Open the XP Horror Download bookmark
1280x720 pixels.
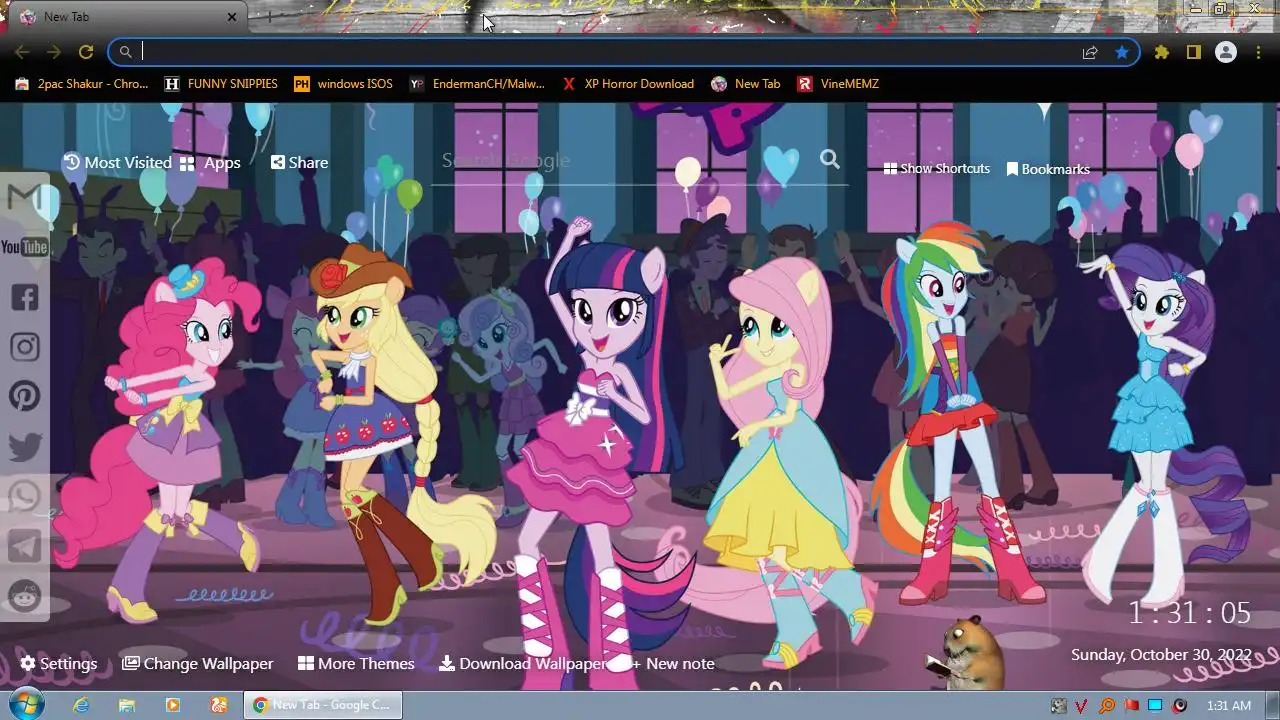[x=627, y=84]
